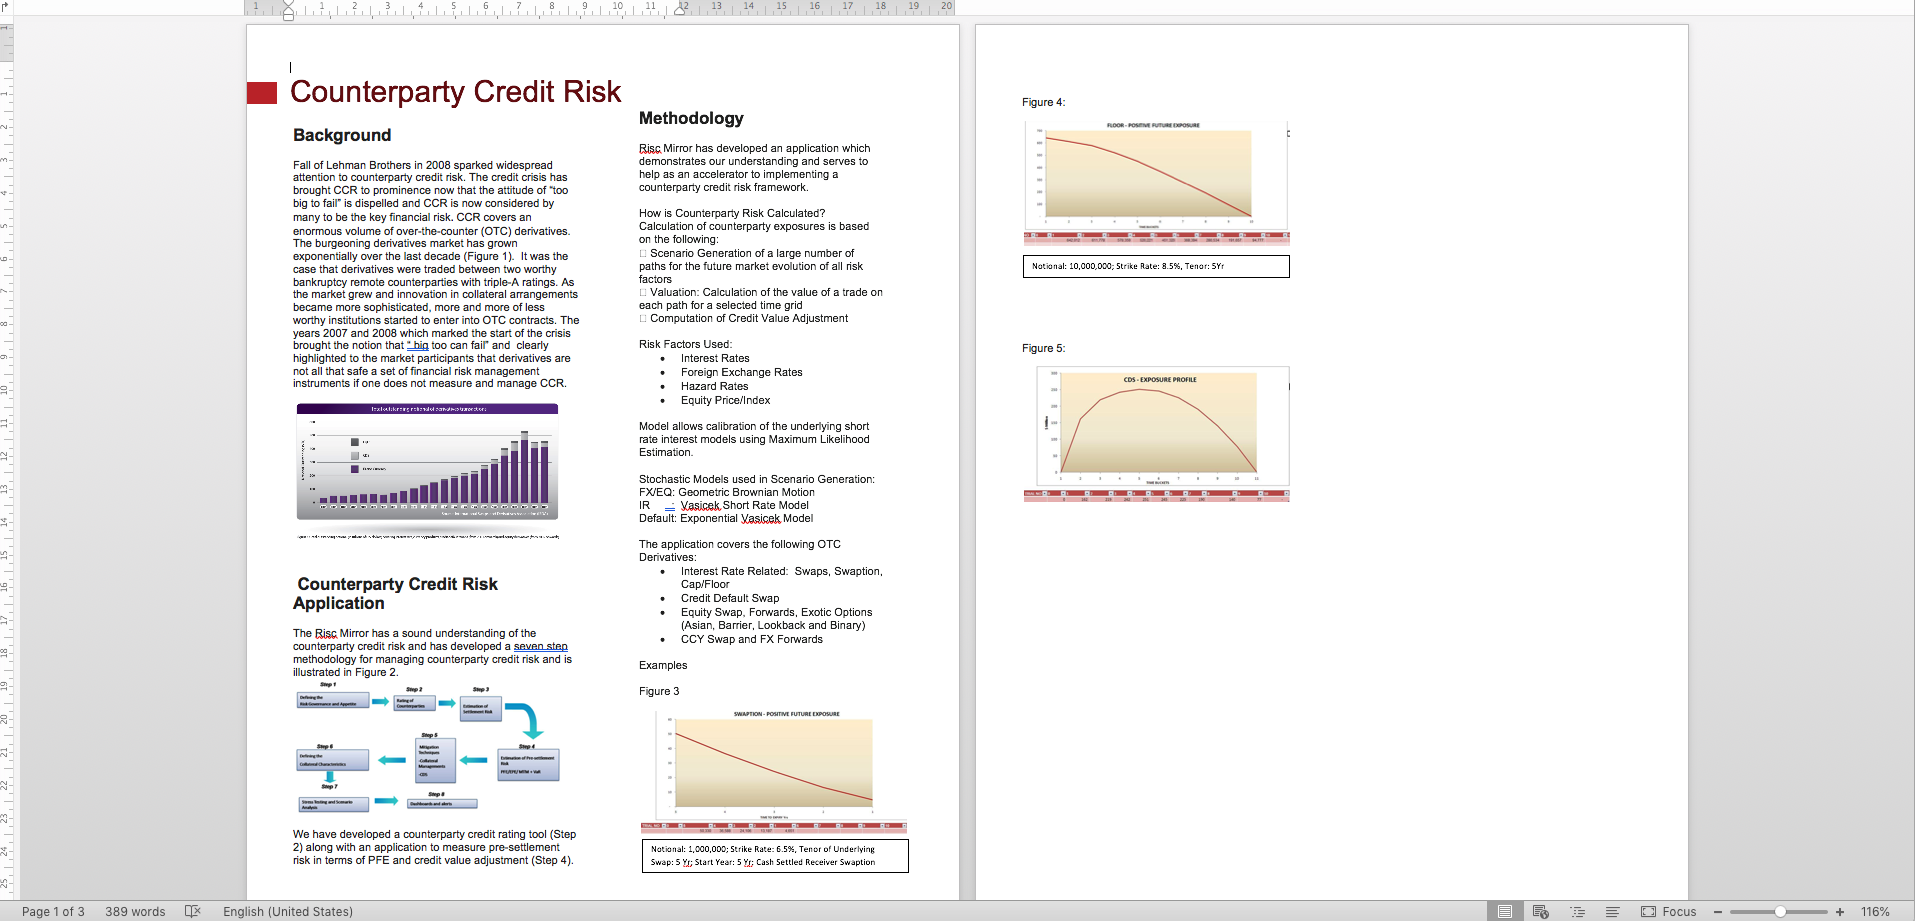Click 'CCY Swap and FX Forwards' bullet
Screen dimensions: 1915x921
point(752,639)
